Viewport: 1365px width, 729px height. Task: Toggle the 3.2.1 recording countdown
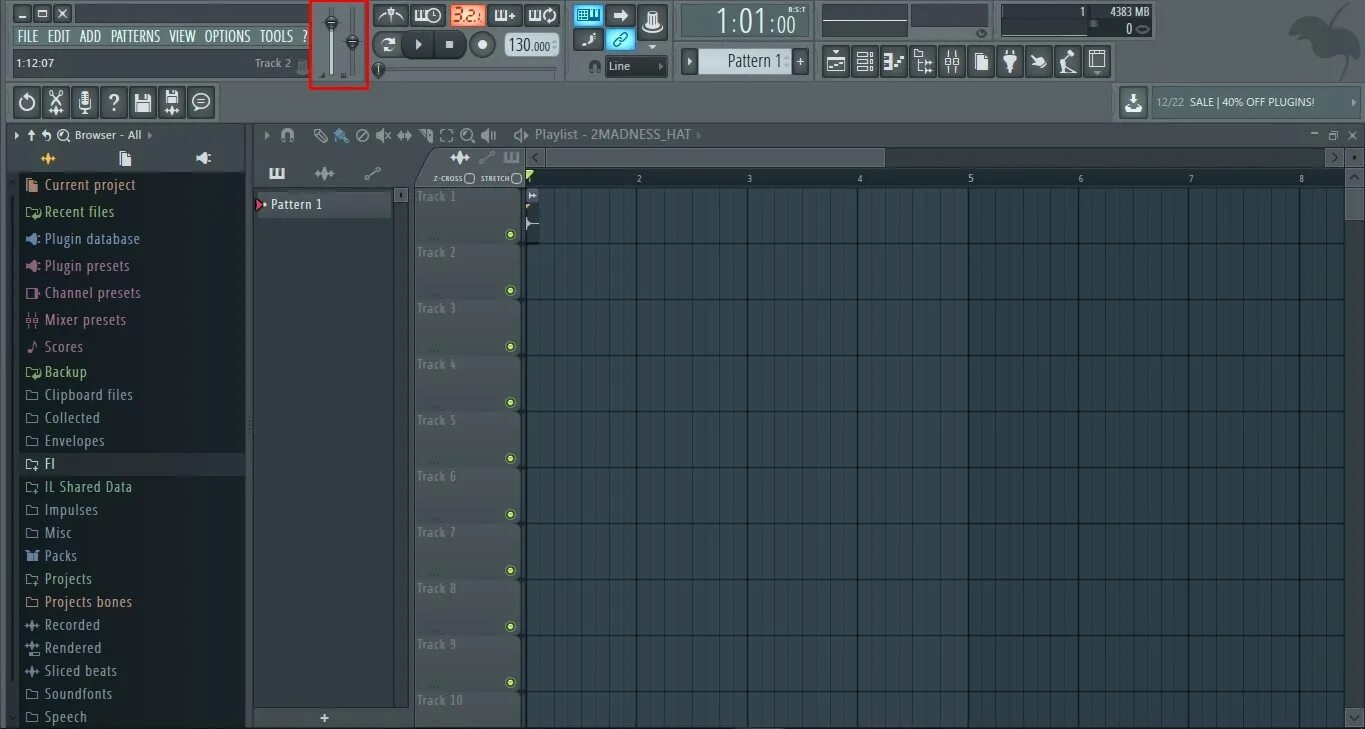(x=466, y=15)
